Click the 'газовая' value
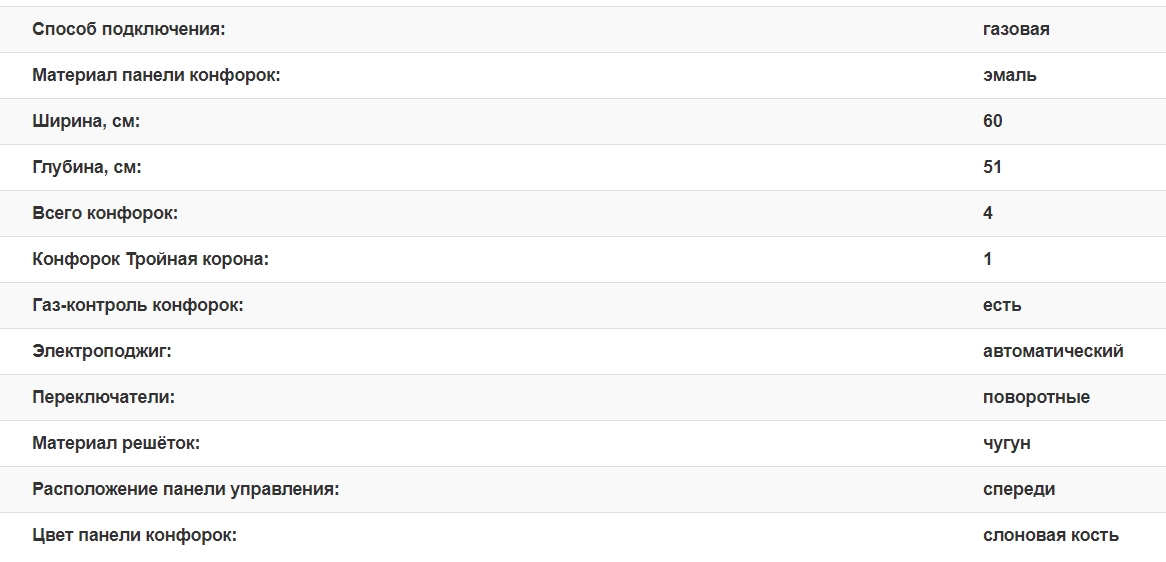The height and width of the screenshot is (562, 1166). 1016,29
